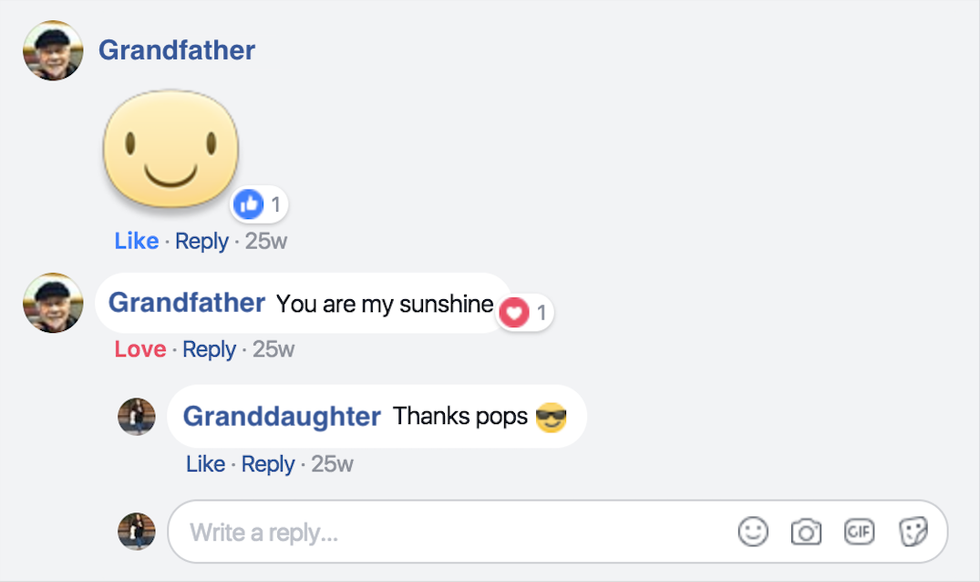This screenshot has height=582, width=980.
Task: Select the profile avatar beside the reply field
Action: point(136,531)
